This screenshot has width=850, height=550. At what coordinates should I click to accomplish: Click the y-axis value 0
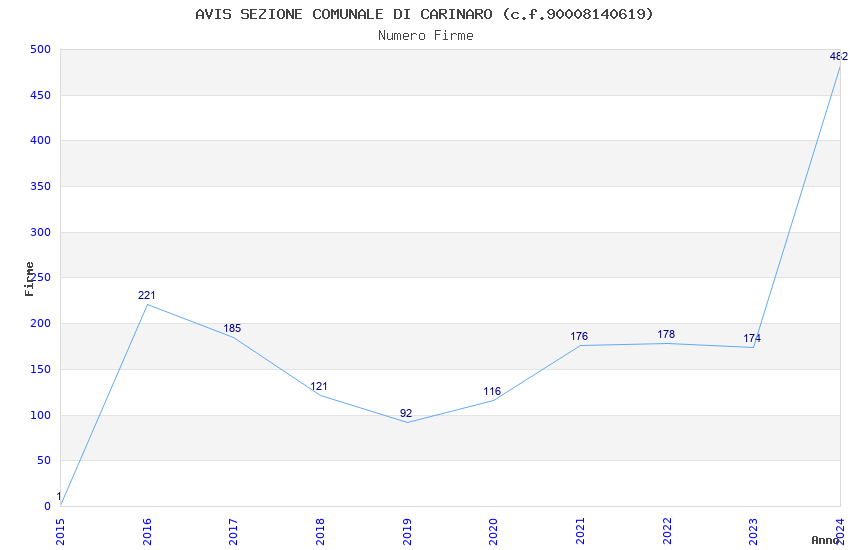(x=48, y=507)
